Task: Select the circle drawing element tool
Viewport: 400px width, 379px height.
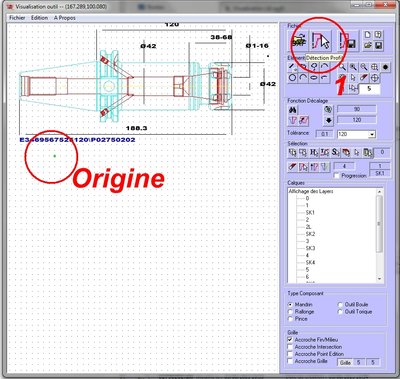Action: (292, 78)
